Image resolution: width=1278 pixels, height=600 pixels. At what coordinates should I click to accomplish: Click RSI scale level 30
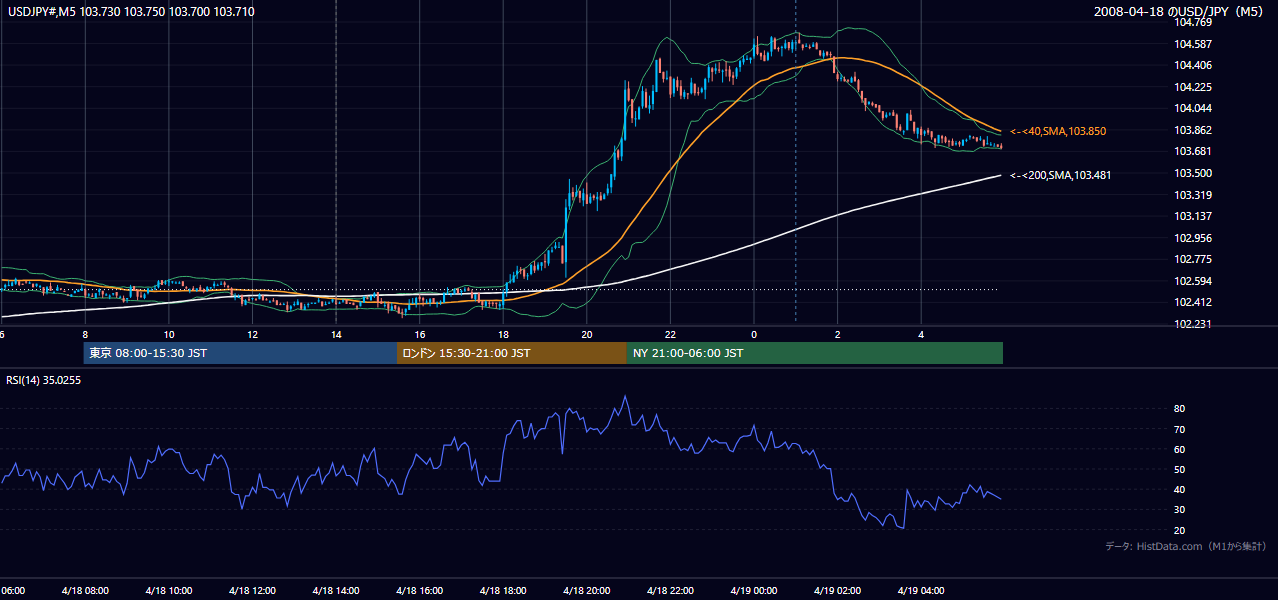1180,509
